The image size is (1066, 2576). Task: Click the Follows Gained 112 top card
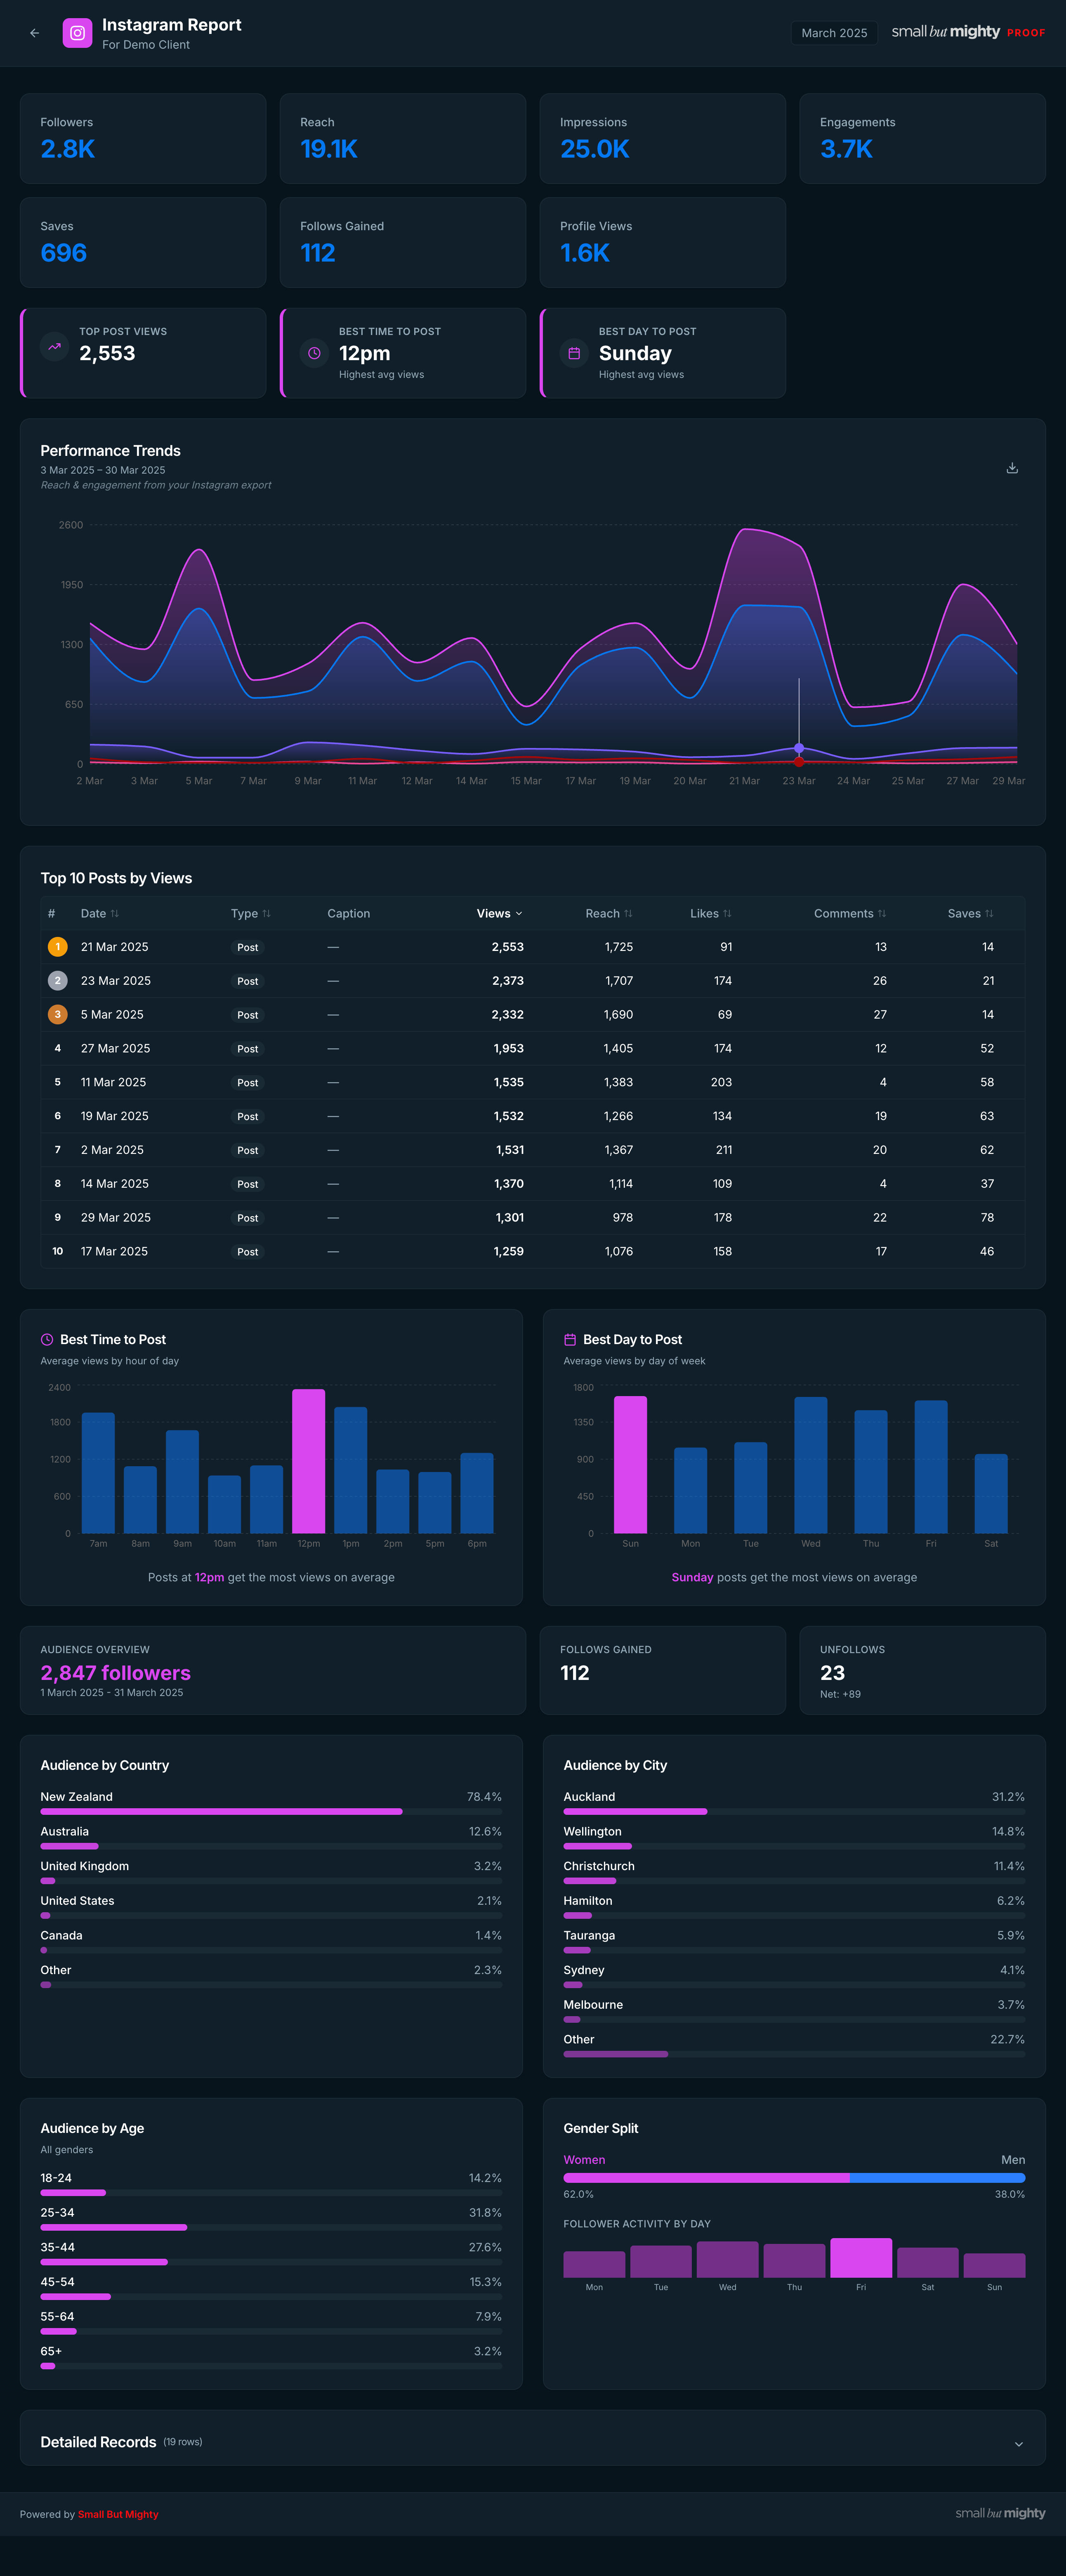tap(403, 243)
